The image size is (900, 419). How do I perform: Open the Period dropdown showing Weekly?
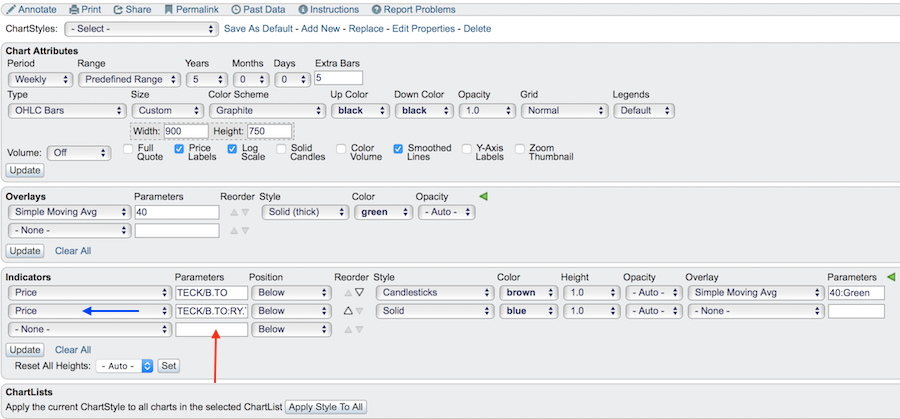[x=40, y=79]
